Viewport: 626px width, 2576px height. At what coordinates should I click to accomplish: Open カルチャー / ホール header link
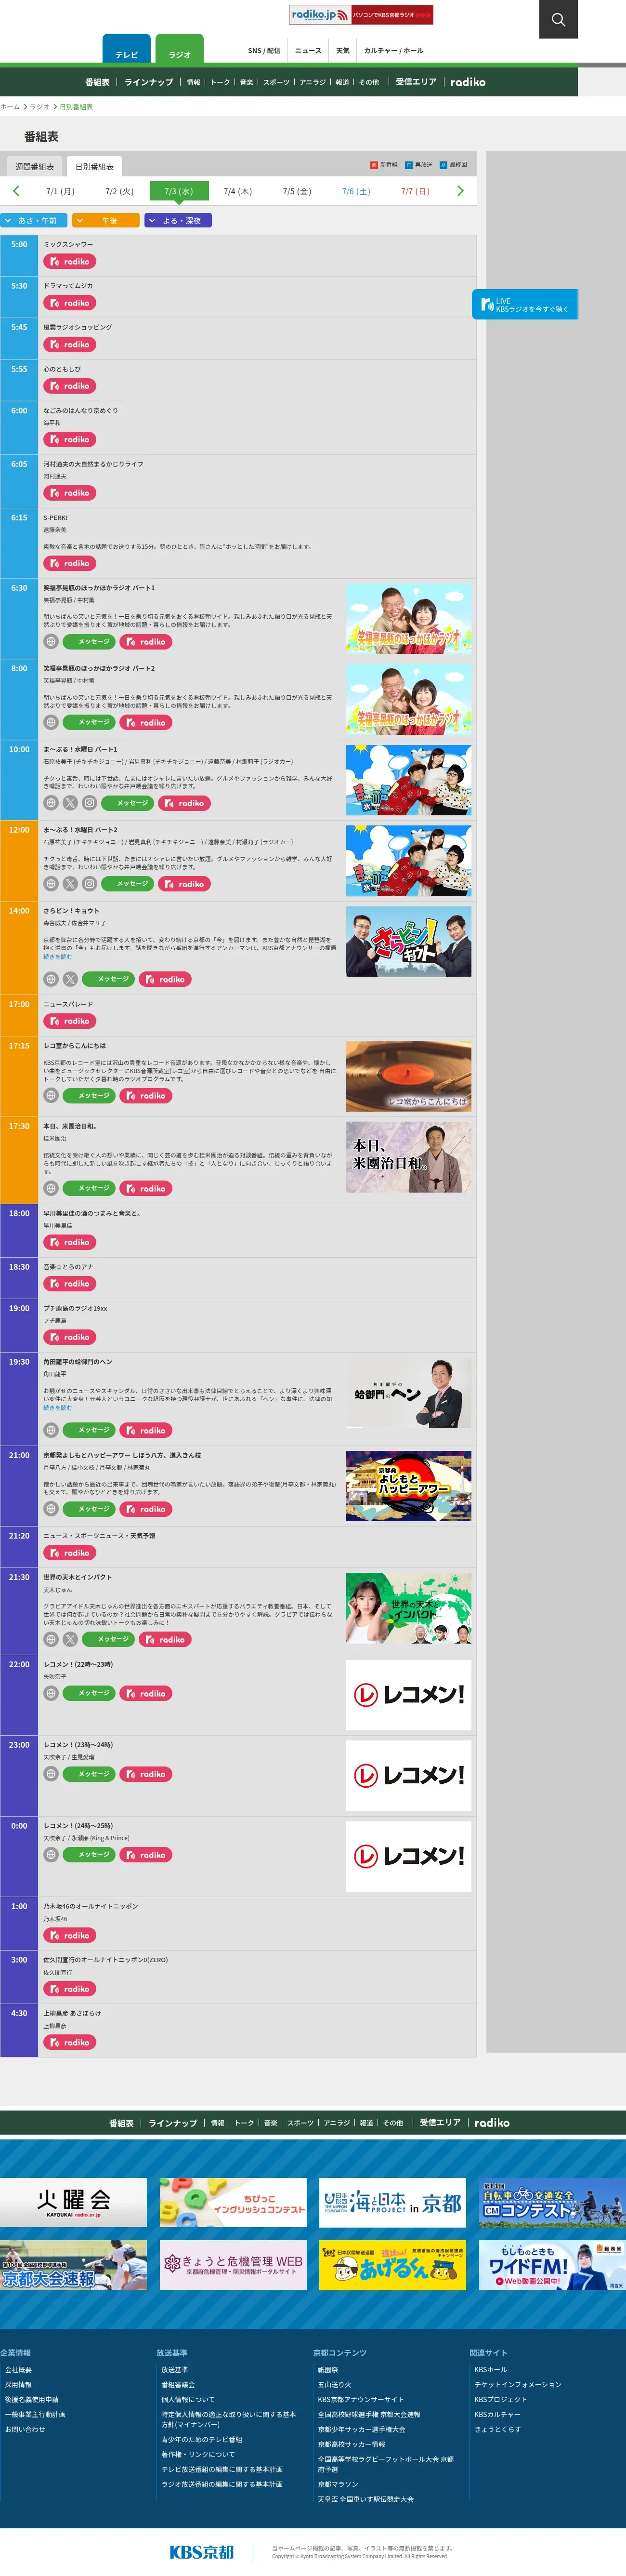coord(393,51)
